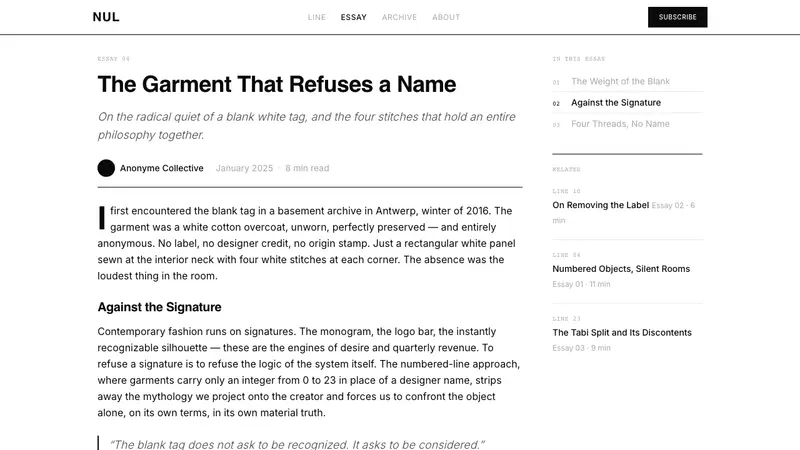Screen dimensions: 800x450
Task: Click the Against the Signature heading in article
Action: tap(159, 307)
